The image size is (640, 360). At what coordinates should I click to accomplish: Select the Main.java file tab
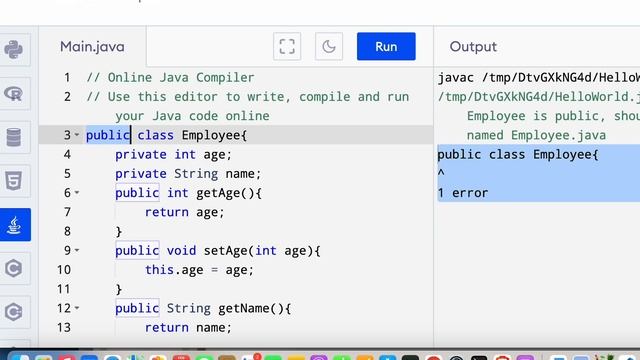click(92, 47)
